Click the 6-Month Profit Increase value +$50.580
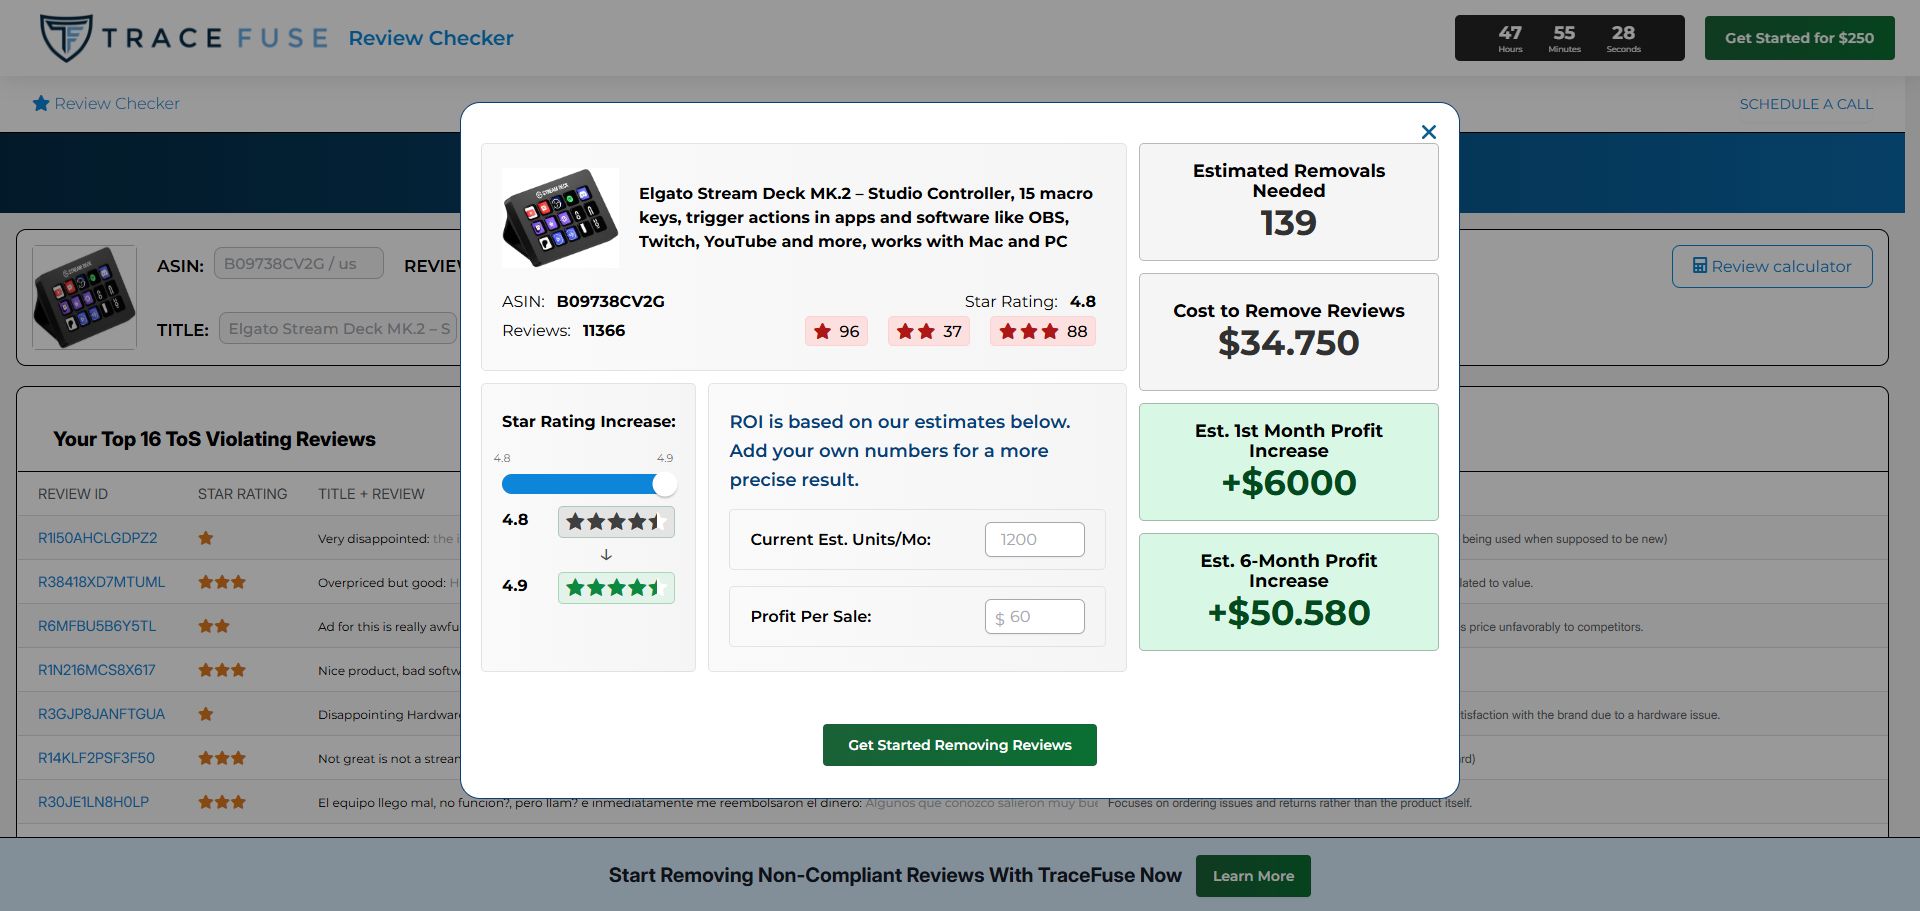 1288,613
